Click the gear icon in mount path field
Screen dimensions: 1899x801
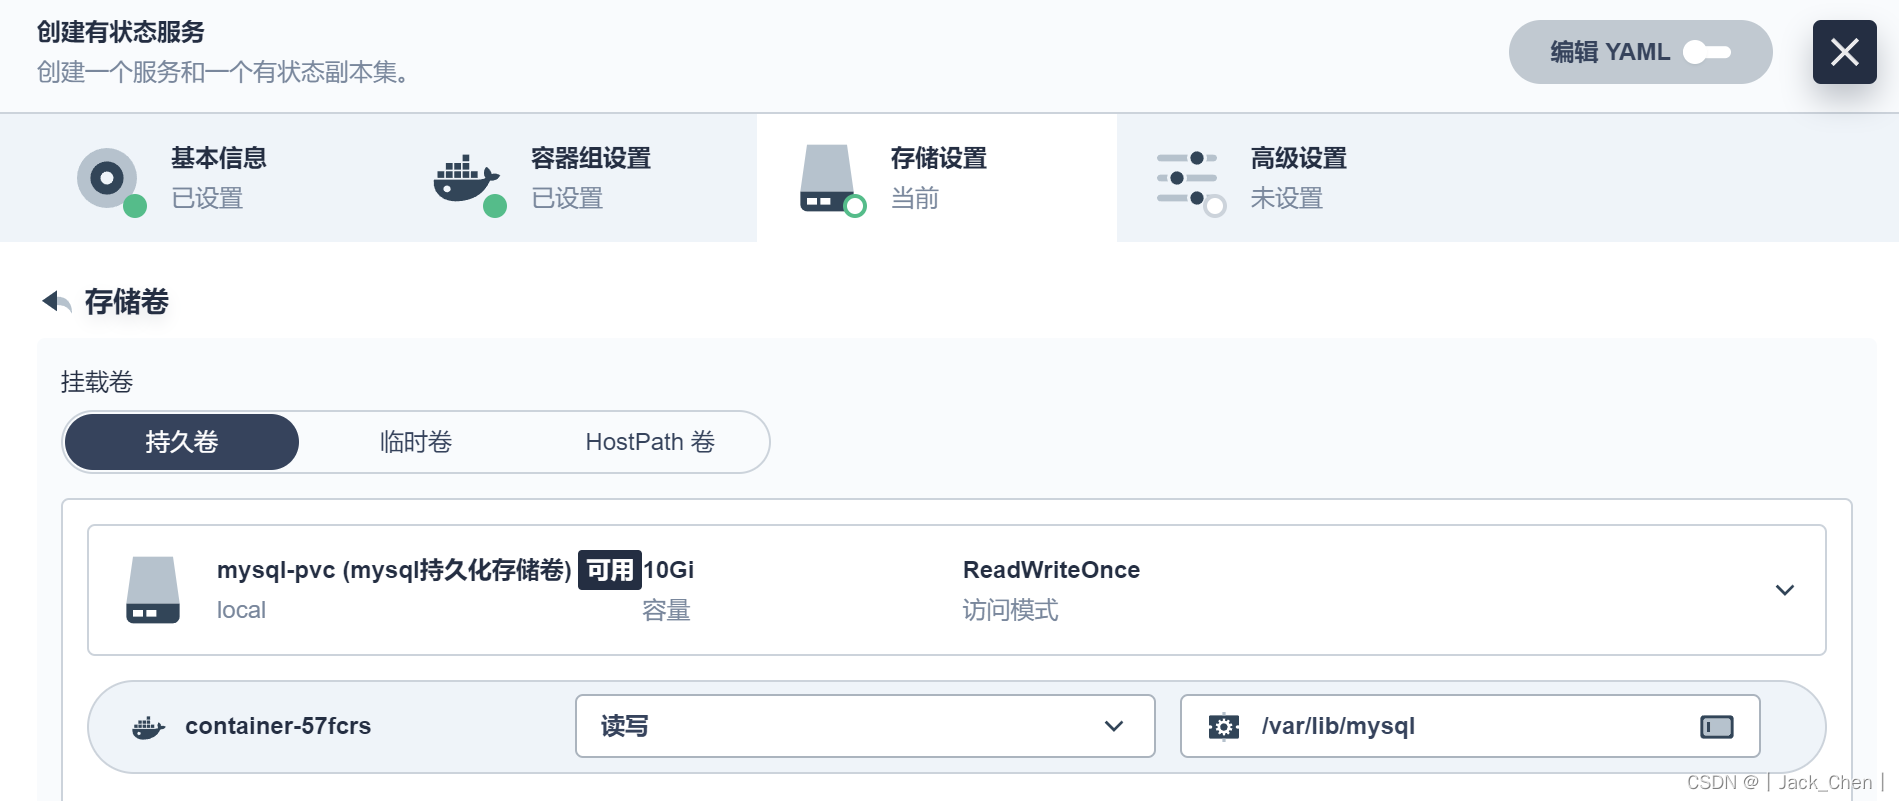tap(1224, 727)
